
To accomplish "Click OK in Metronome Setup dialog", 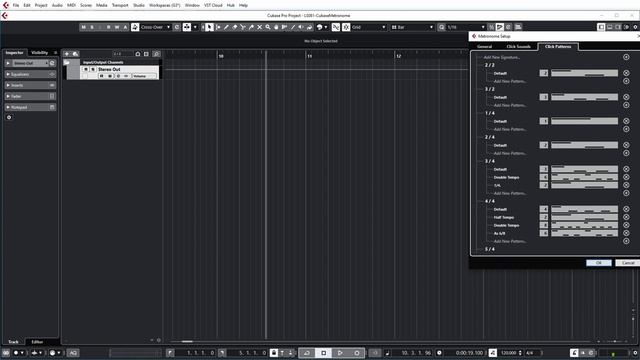I will pos(599,263).
